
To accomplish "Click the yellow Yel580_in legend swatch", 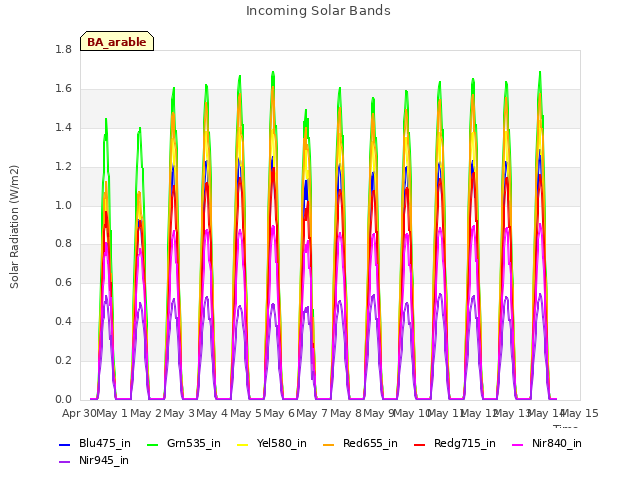I will (242, 444).
